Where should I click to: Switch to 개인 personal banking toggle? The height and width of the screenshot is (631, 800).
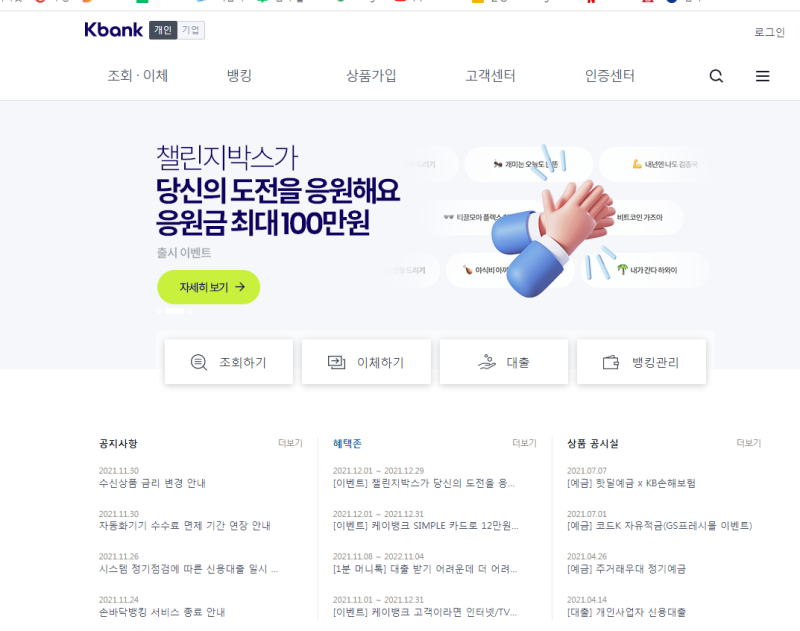[163, 30]
